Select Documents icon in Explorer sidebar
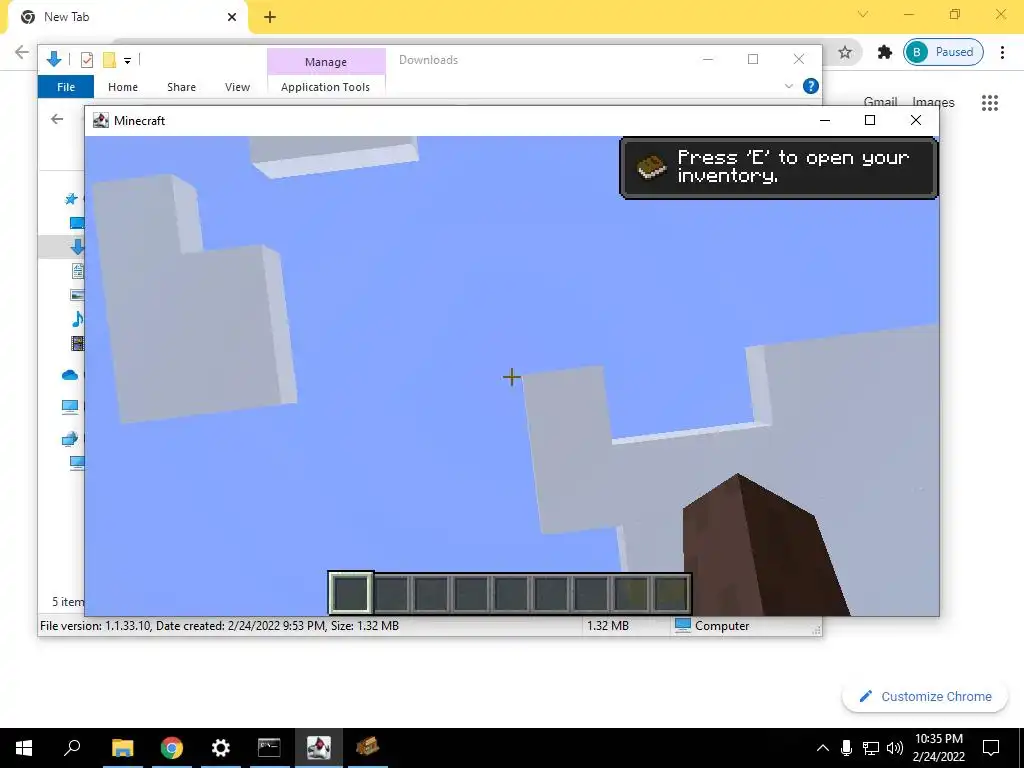The image size is (1024, 768). click(77, 270)
